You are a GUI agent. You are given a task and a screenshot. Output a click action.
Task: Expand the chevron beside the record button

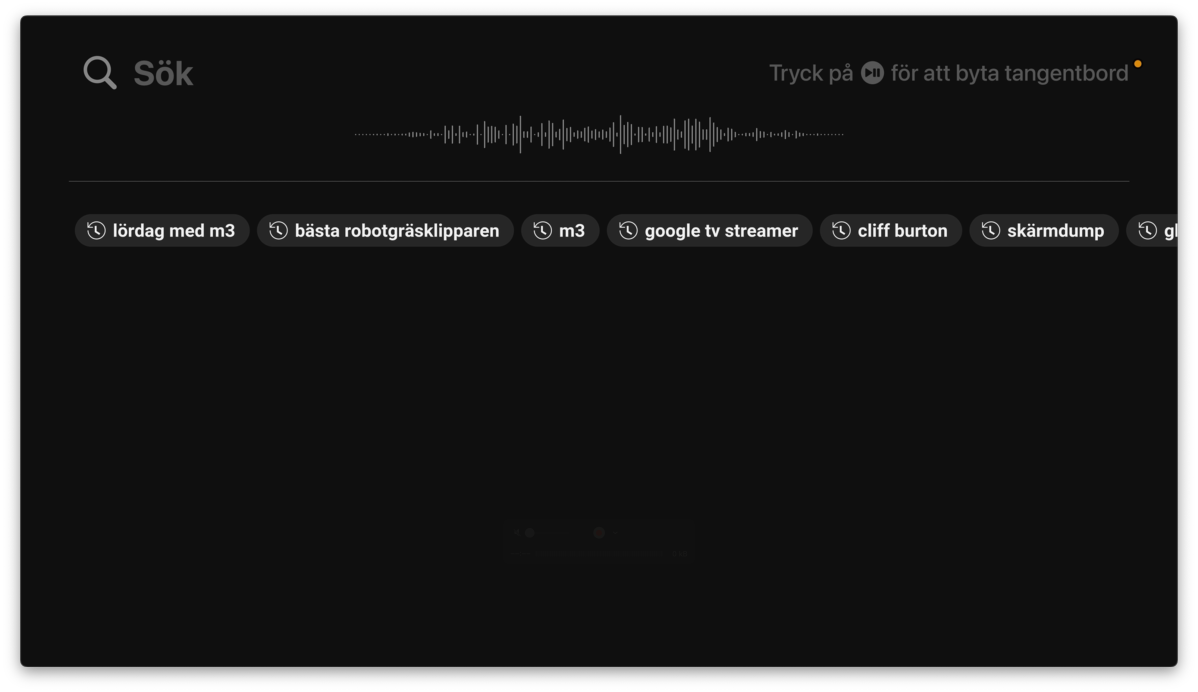pos(615,533)
